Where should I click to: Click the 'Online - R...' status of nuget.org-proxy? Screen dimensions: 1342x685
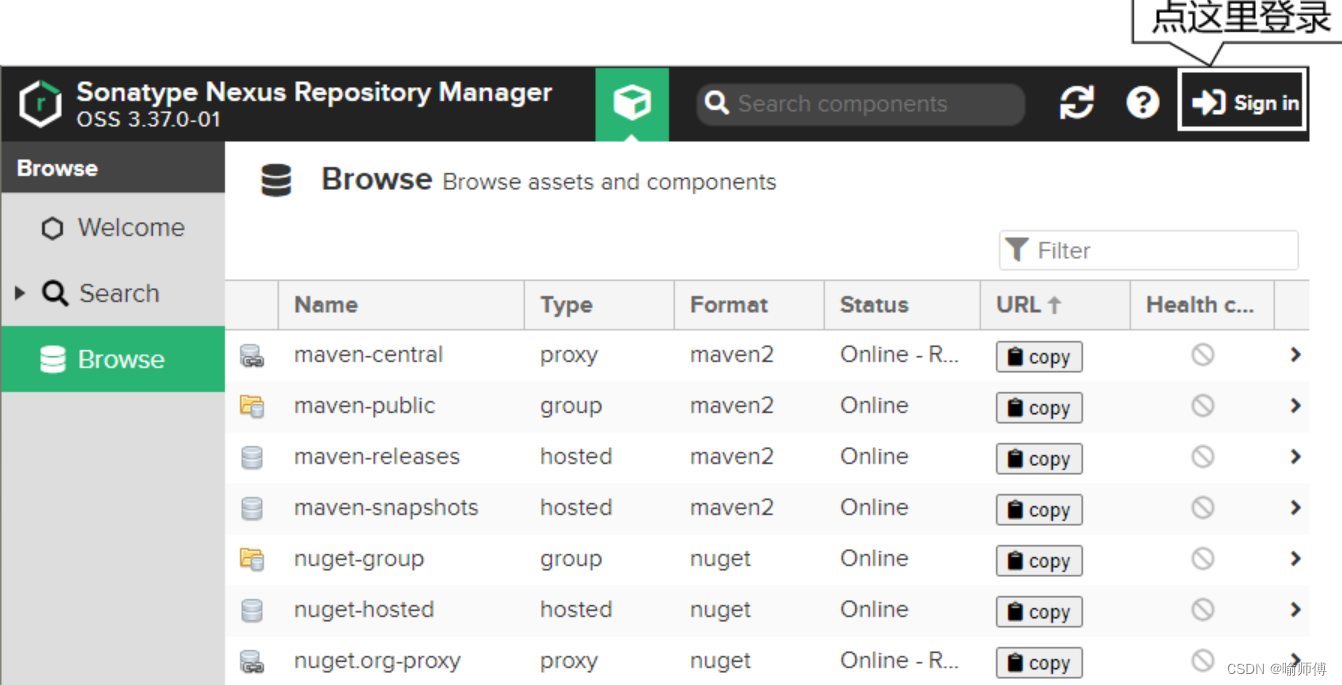tap(899, 661)
